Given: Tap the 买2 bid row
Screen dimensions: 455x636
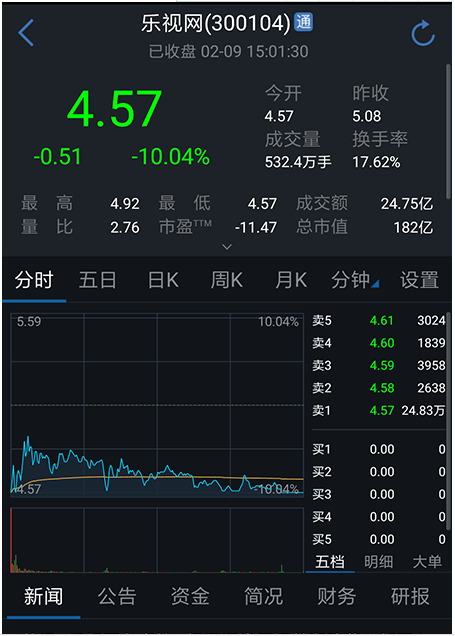Looking at the screenshot, I should [378, 472].
